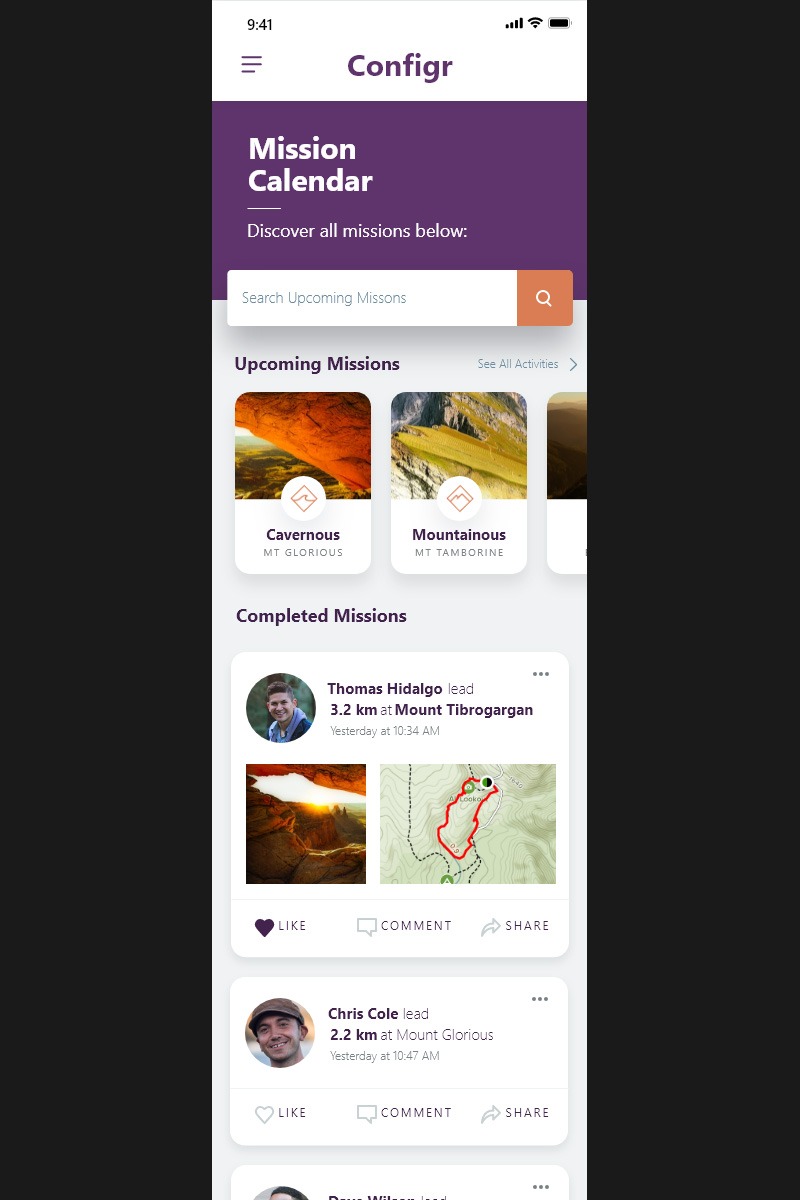Open options menu on Thomas Hidalgo's card

point(541,674)
